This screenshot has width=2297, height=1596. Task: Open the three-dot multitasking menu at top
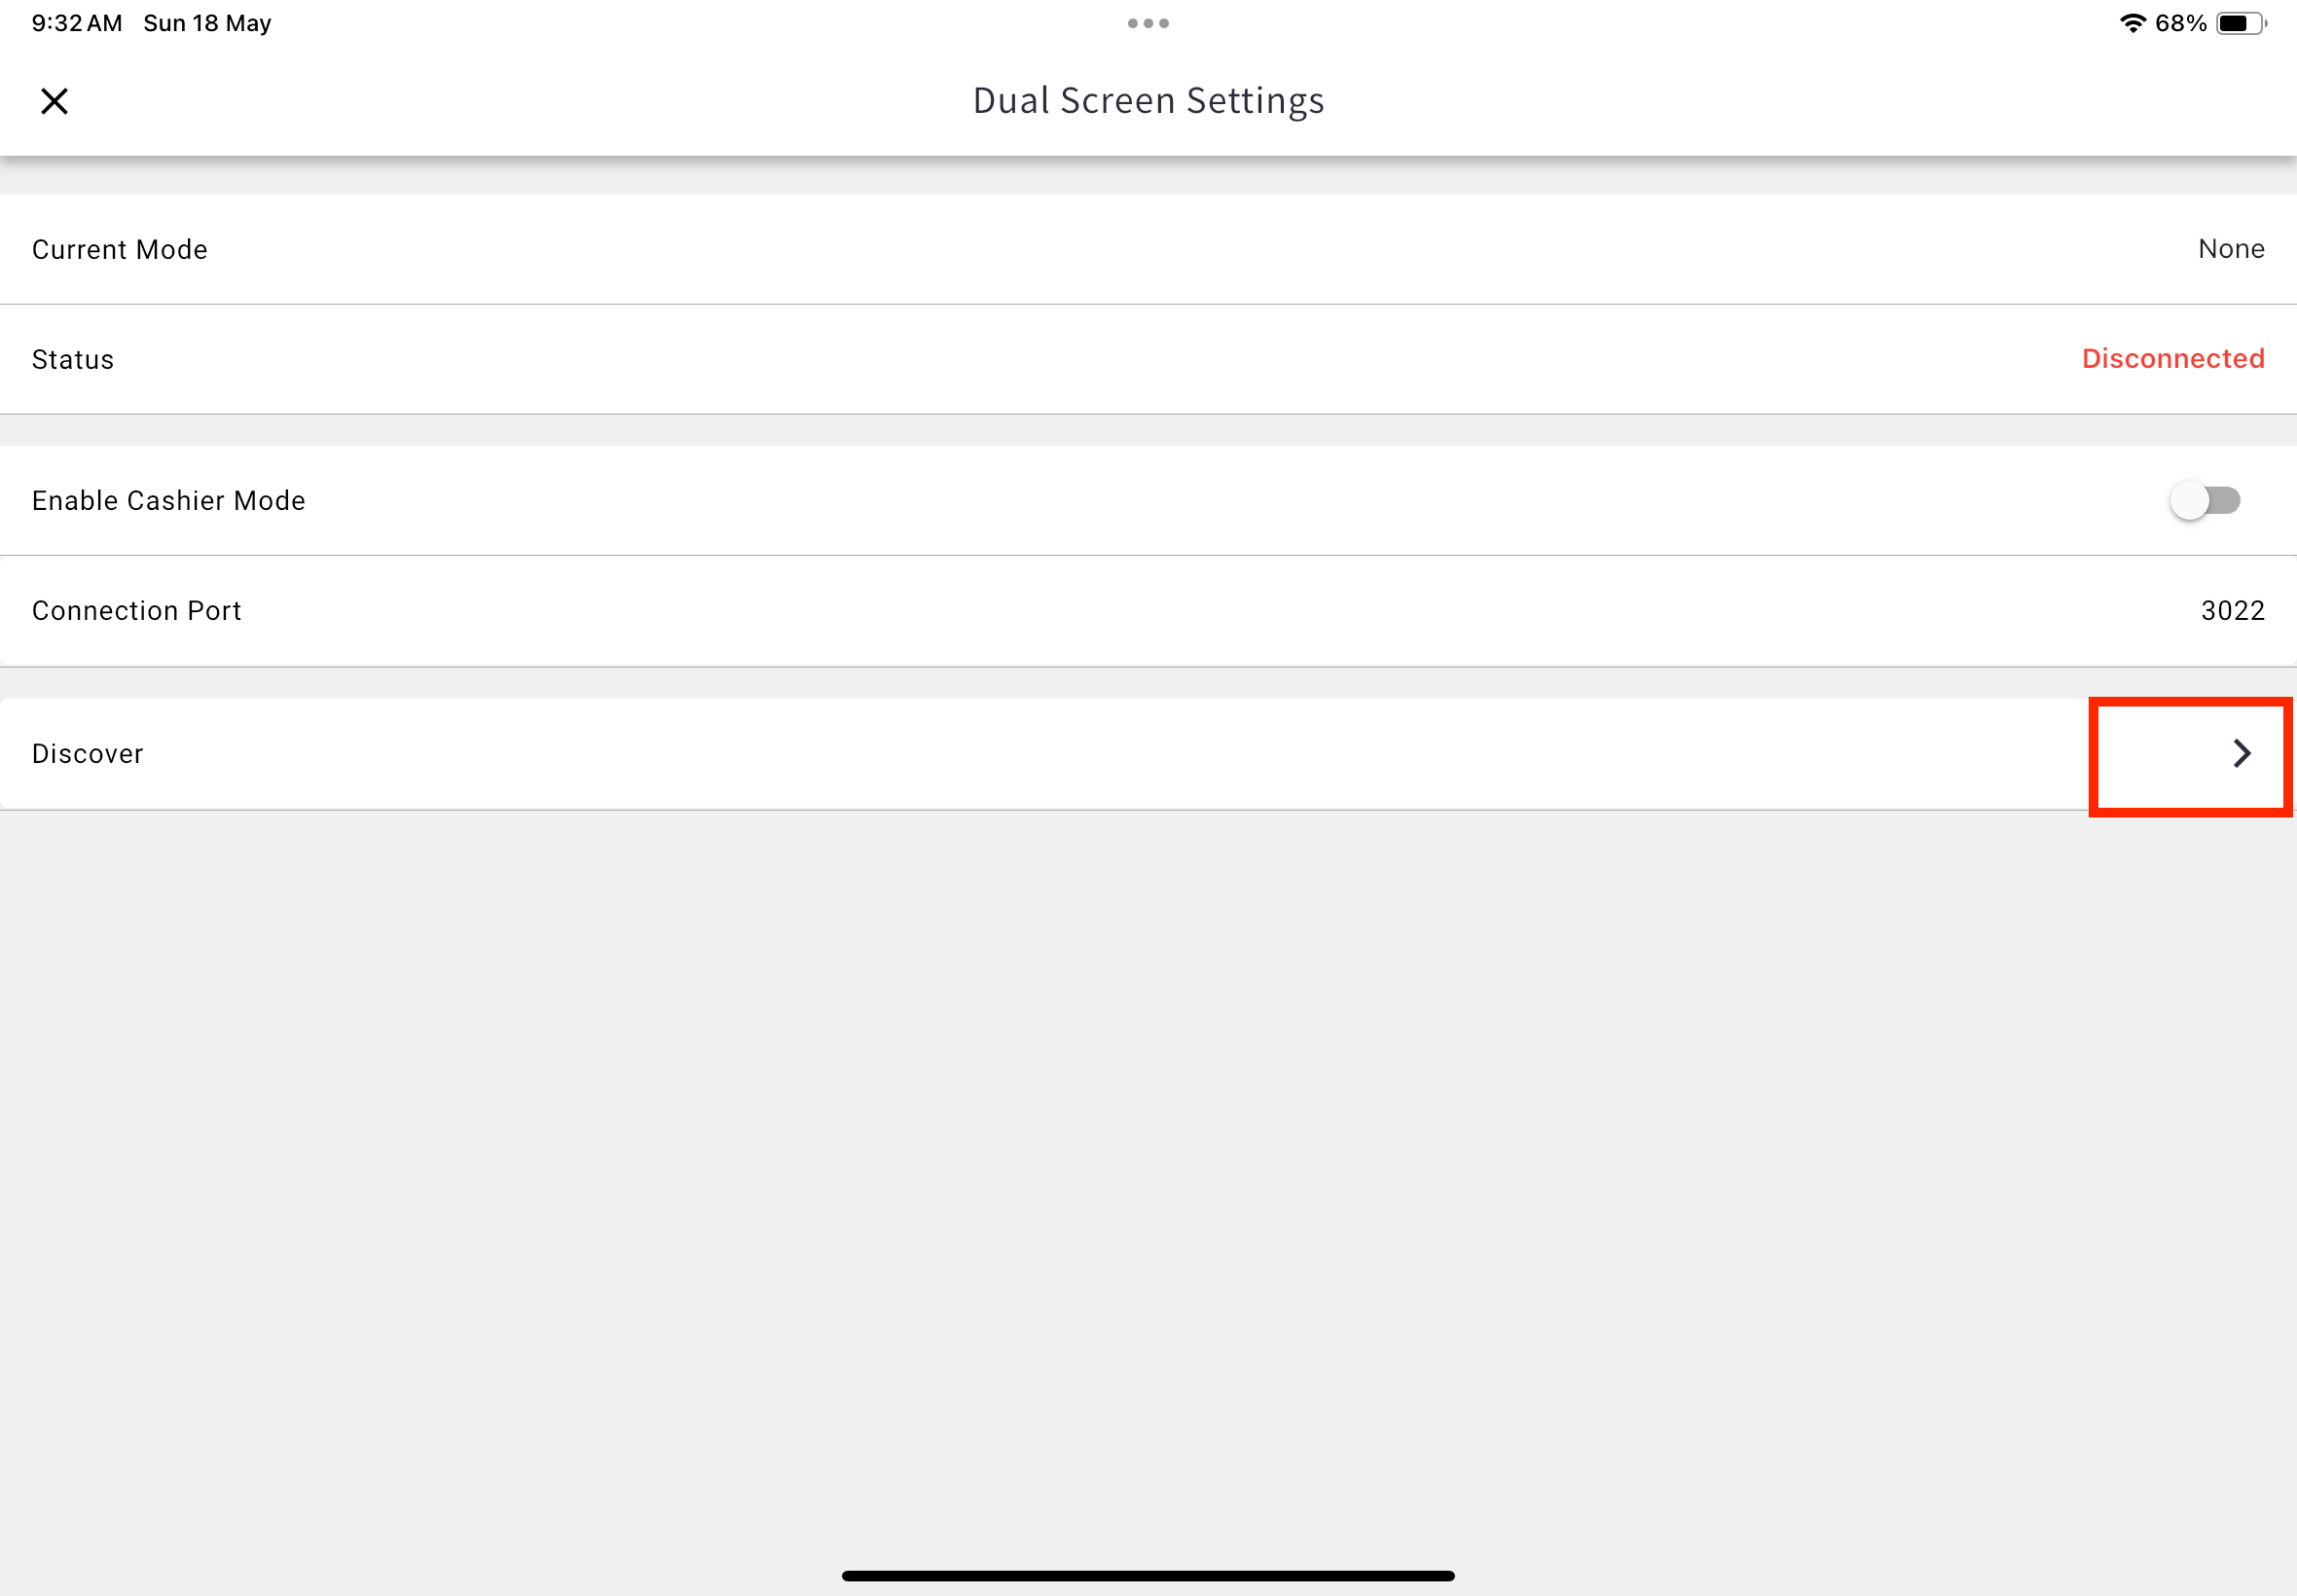pos(1148,23)
